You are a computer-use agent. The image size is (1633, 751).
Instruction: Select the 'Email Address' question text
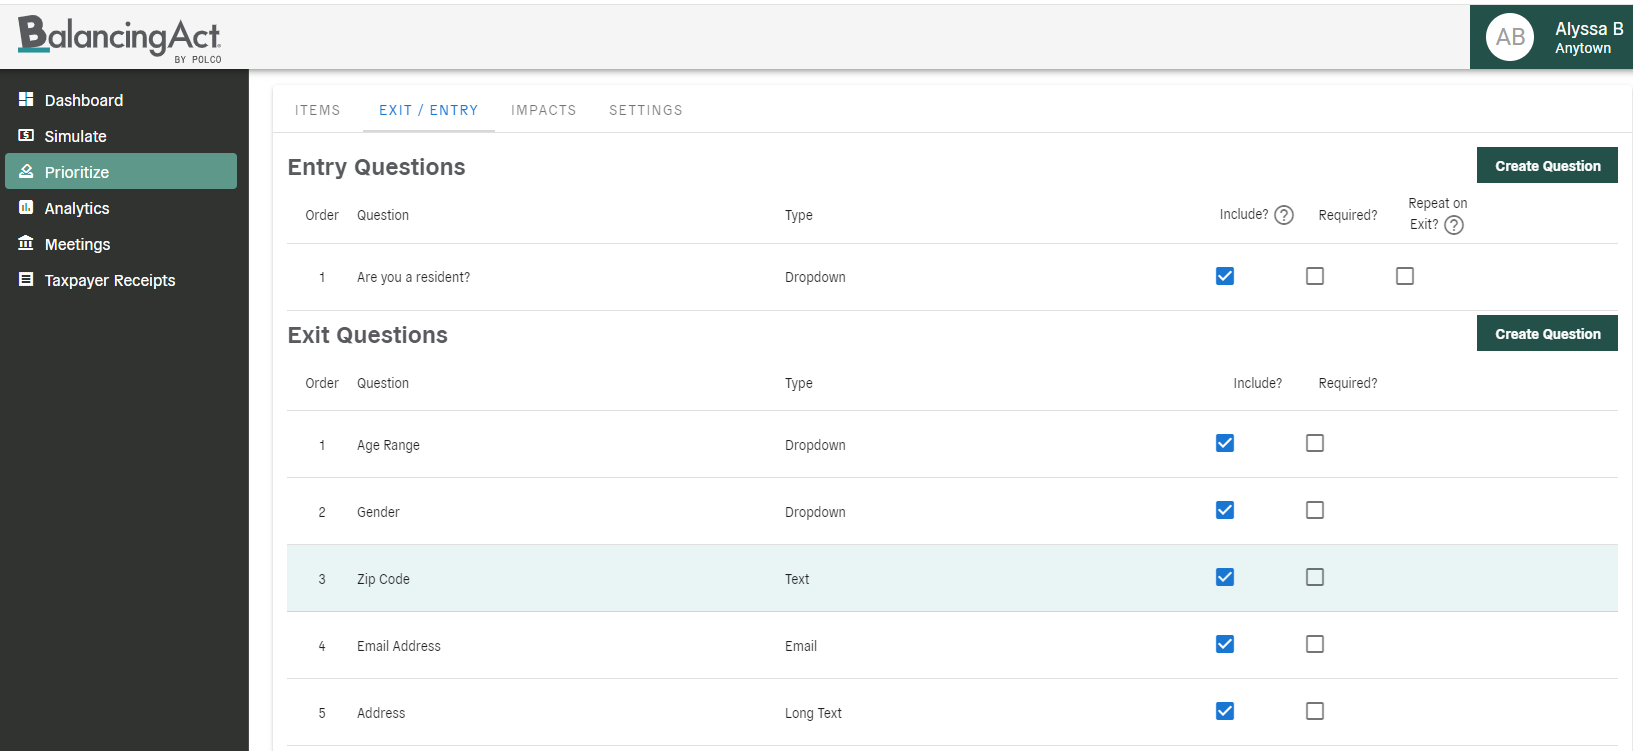click(x=399, y=646)
